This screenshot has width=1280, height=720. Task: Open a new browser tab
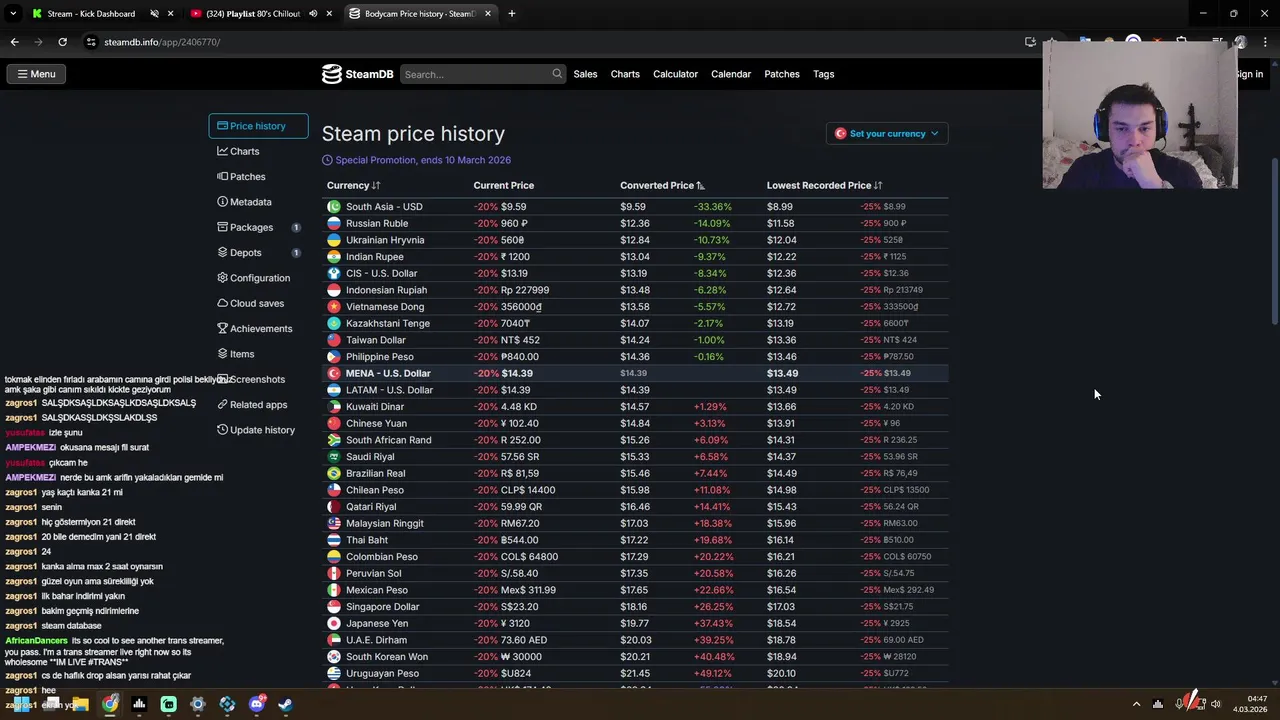(511, 14)
